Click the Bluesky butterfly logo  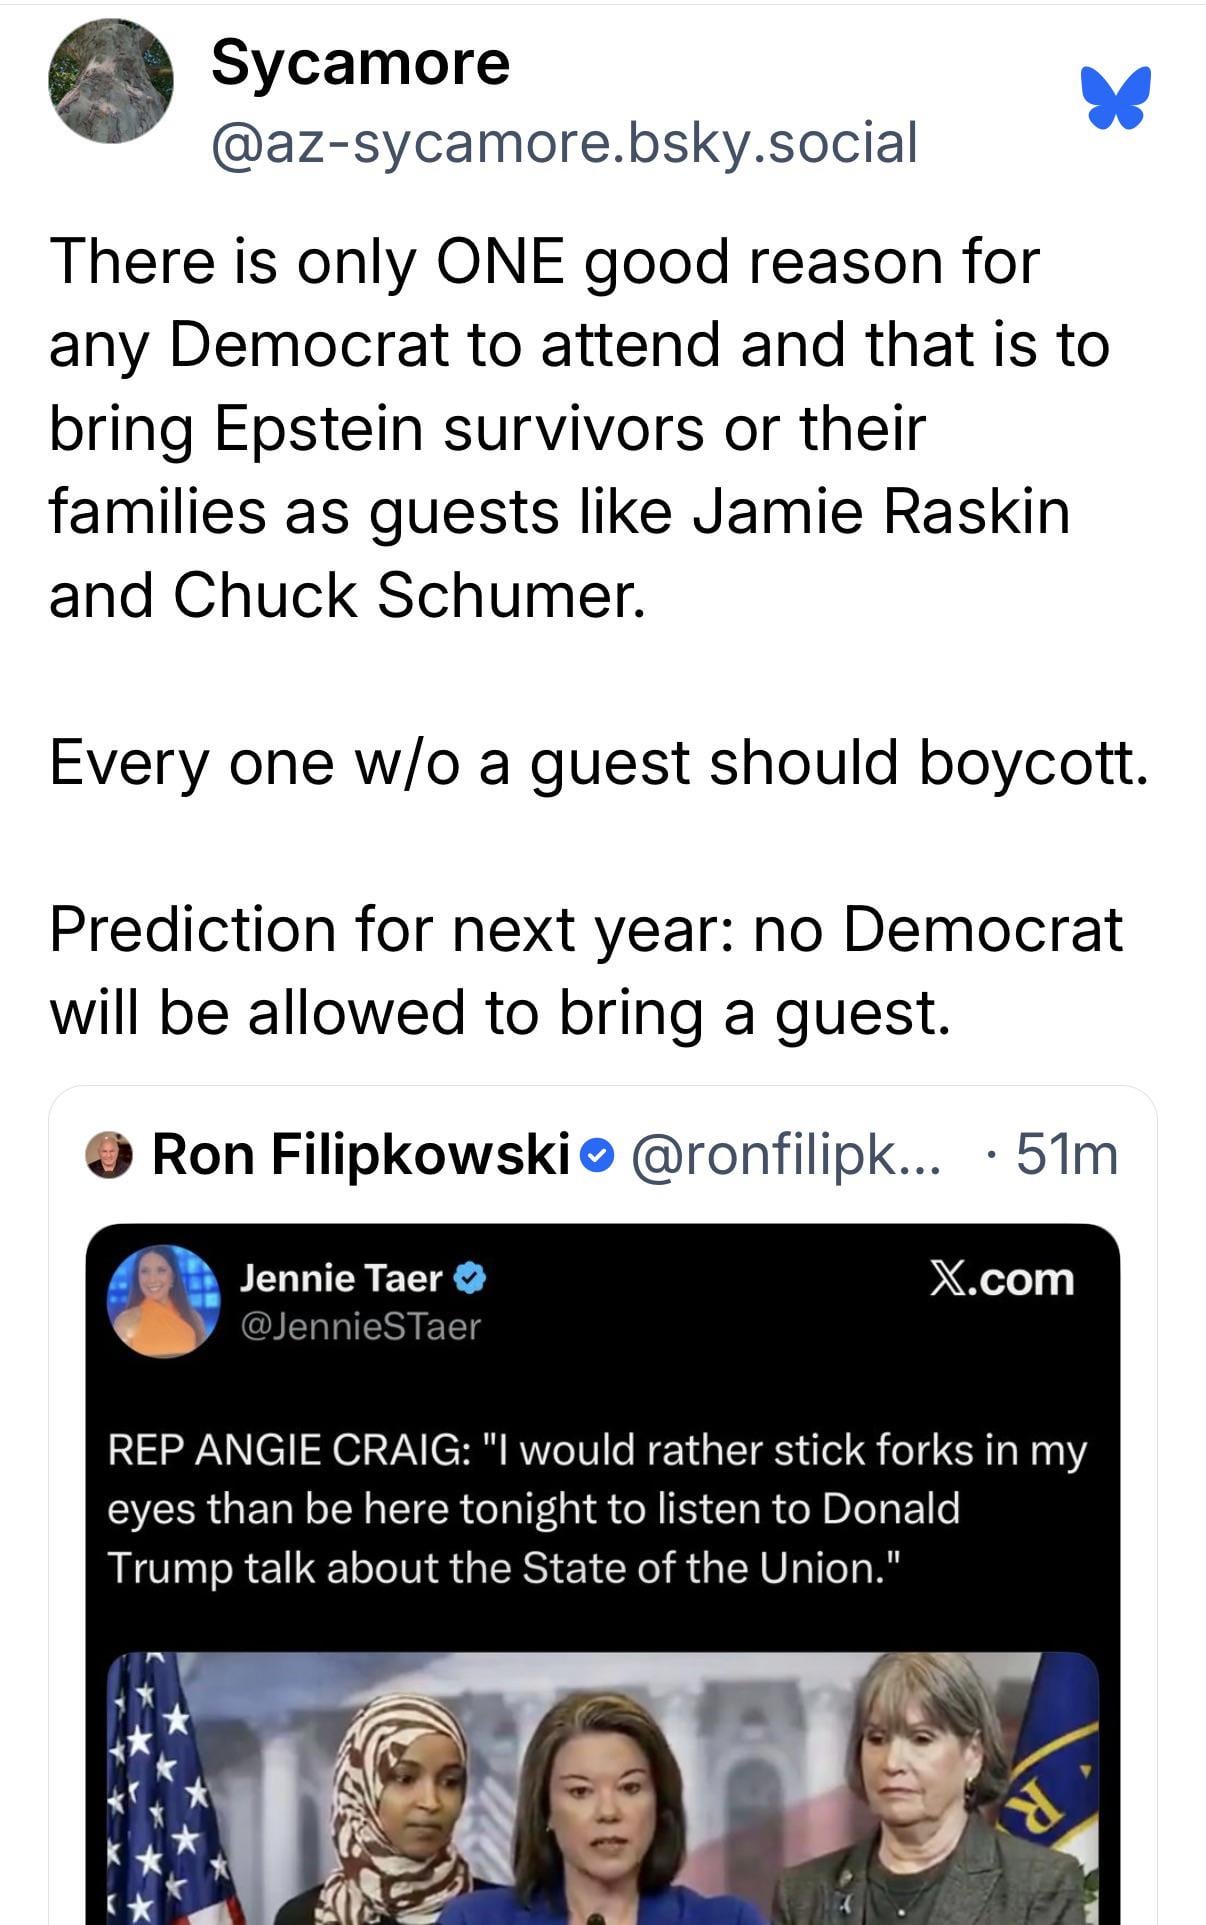(x=1115, y=98)
